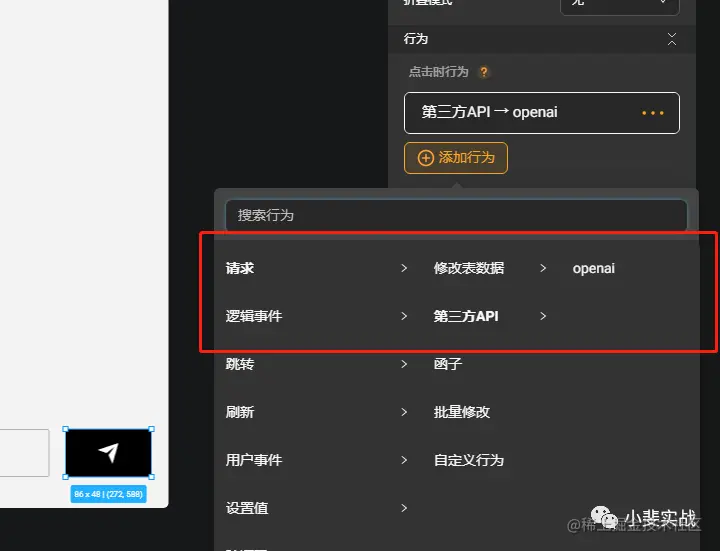
Task: Open the 跳转 menu item
Action: pos(239,364)
